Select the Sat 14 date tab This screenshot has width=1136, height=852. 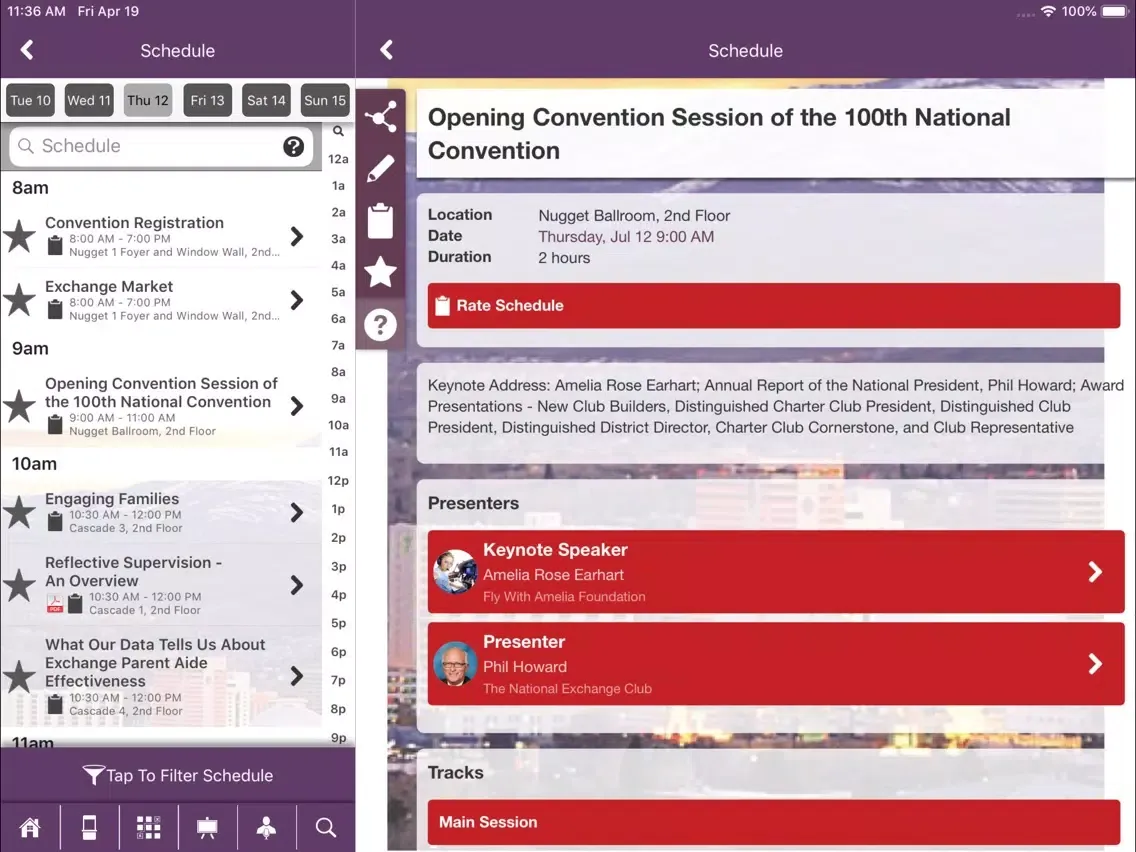click(x=266, y=101)
